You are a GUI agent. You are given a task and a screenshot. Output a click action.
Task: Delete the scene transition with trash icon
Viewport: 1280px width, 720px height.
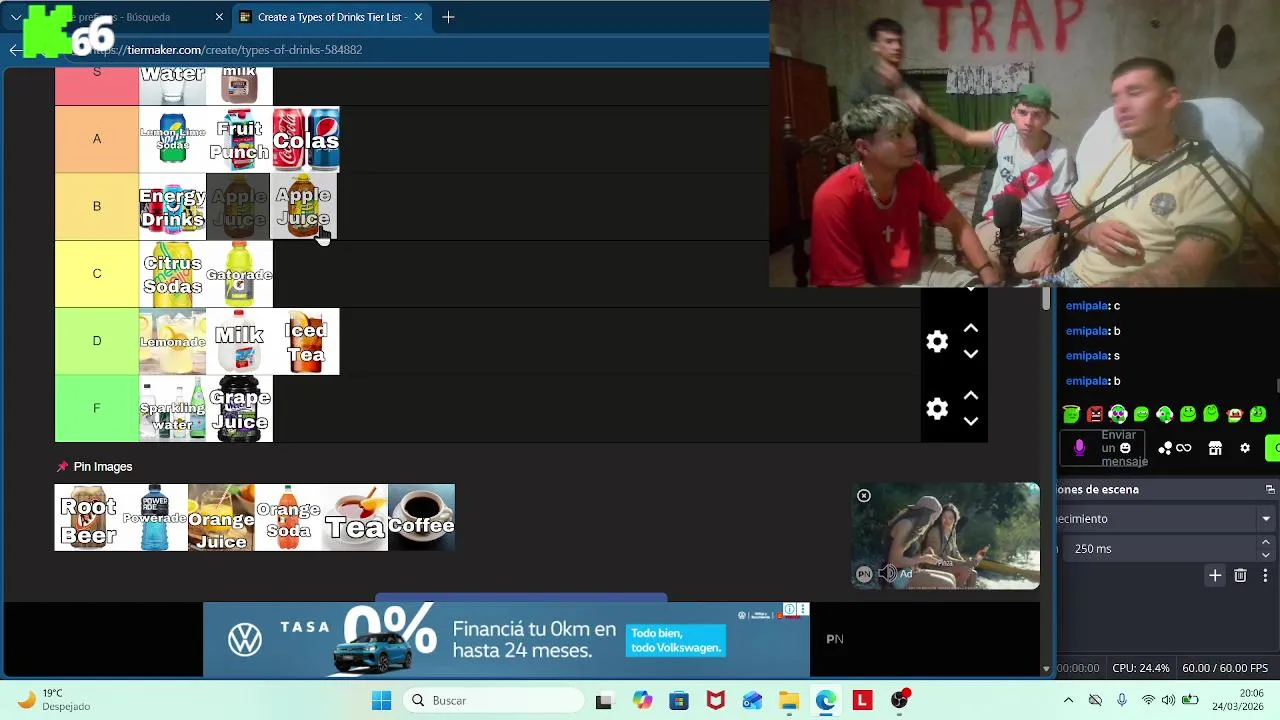click(1240, 576)
